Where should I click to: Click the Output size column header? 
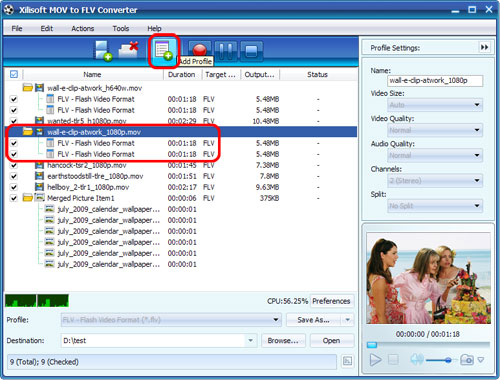[x=260, y=74]
